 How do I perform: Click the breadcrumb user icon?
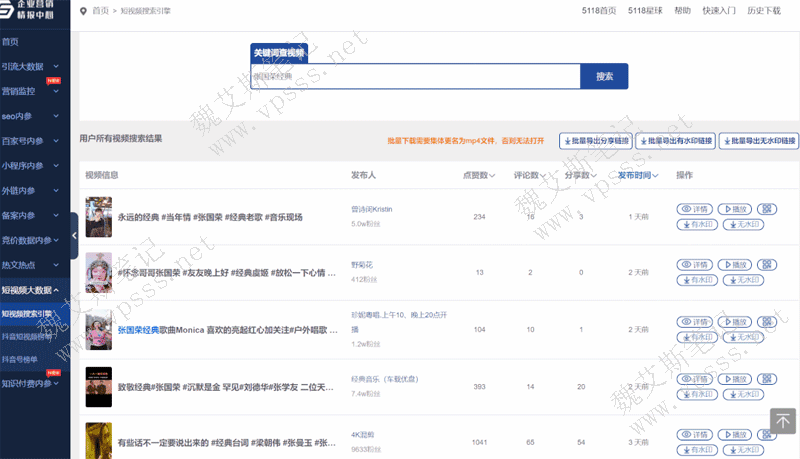(x=82, y=11)
